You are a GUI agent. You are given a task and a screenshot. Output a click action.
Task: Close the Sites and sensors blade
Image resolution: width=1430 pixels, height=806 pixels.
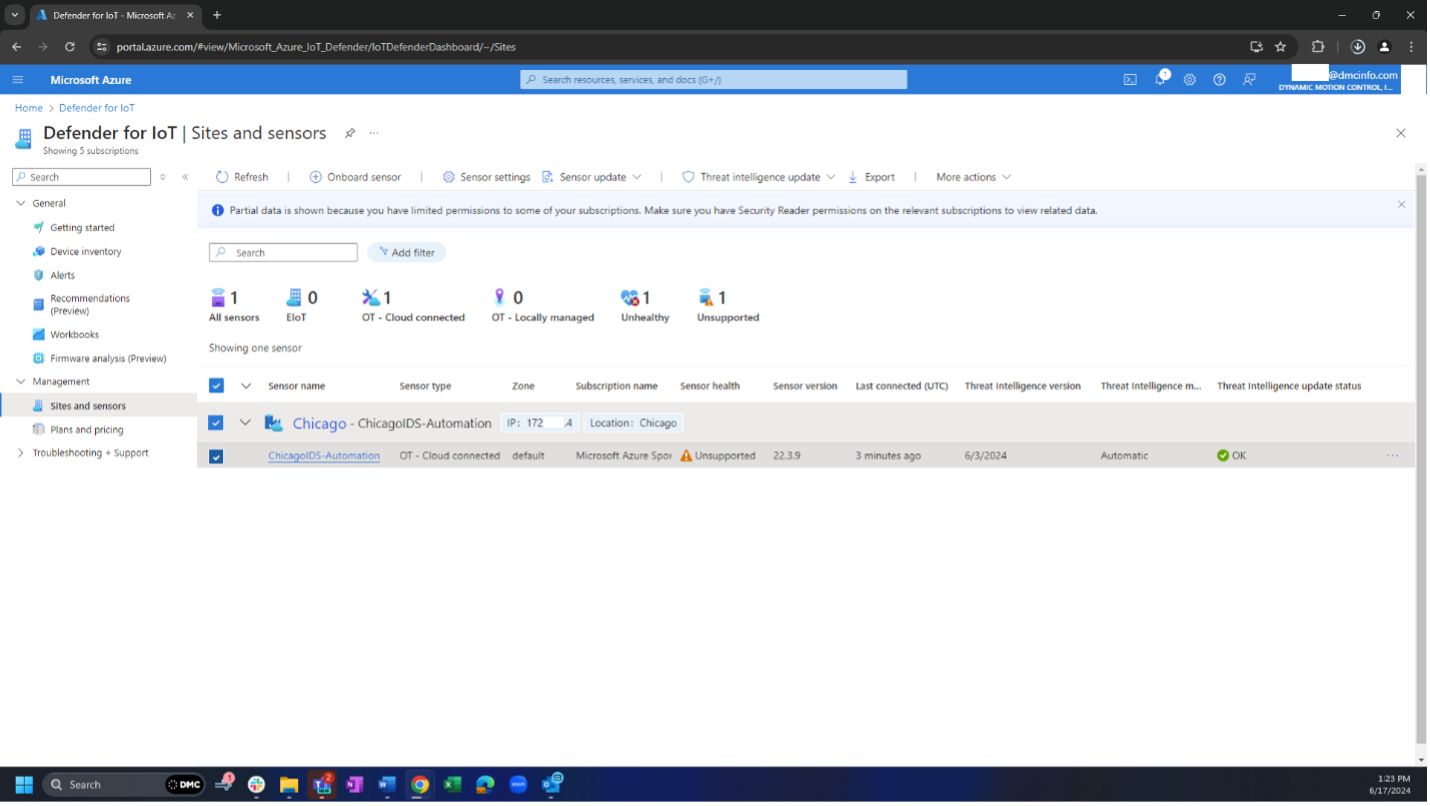click(1401, 133)
